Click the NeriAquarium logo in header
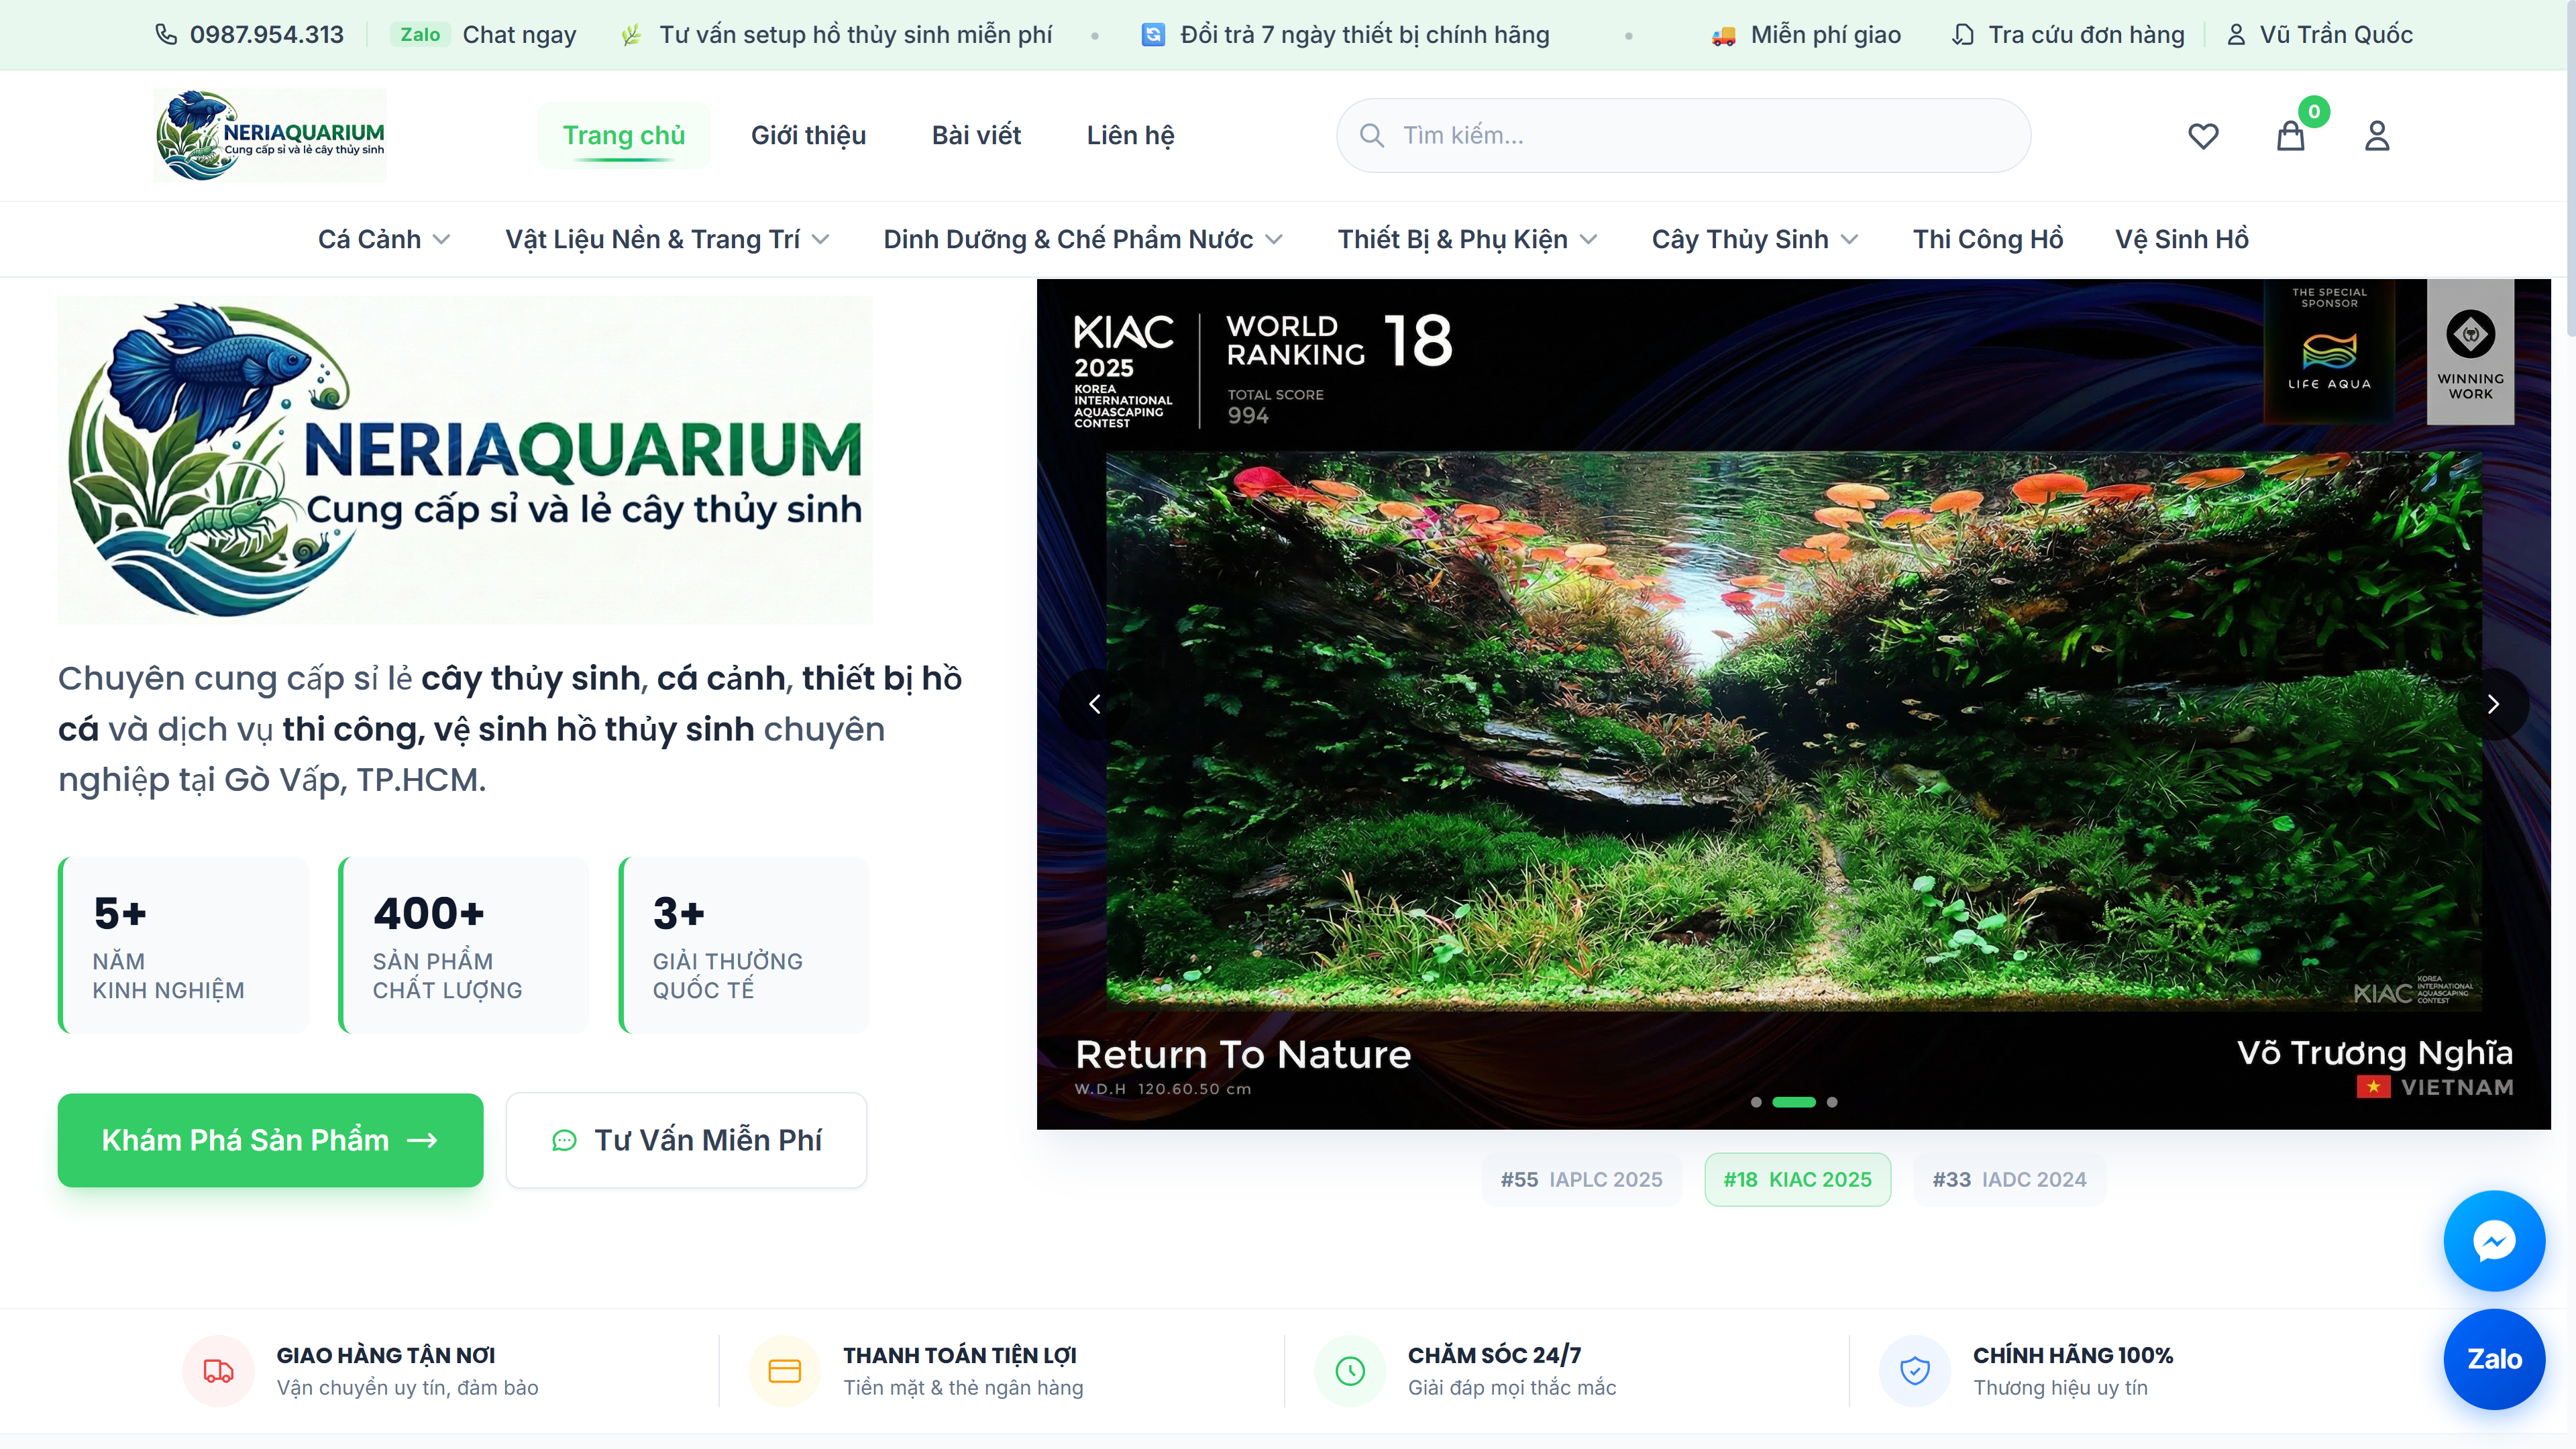 (x=270, y=135)
